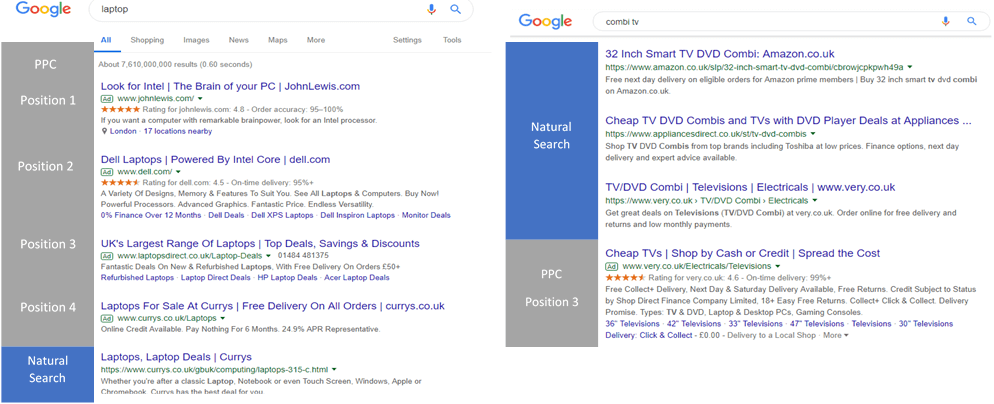Click 'Monitor Deals' sitelink
The image size is (994, 404).
pos(426,215)
